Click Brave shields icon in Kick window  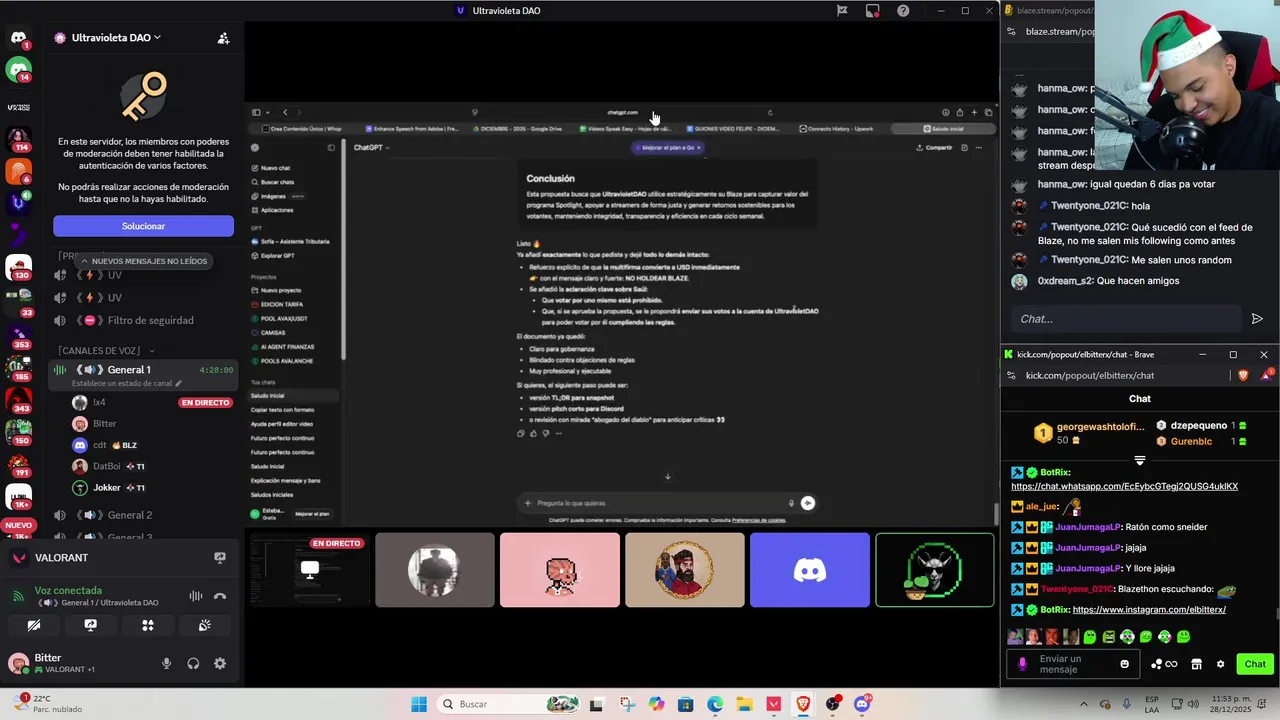point(1243,375)
